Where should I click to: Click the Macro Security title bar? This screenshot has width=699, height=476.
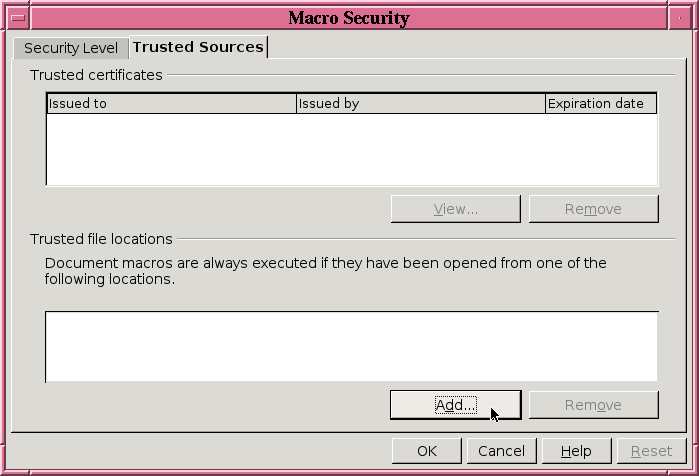[349, 18]
